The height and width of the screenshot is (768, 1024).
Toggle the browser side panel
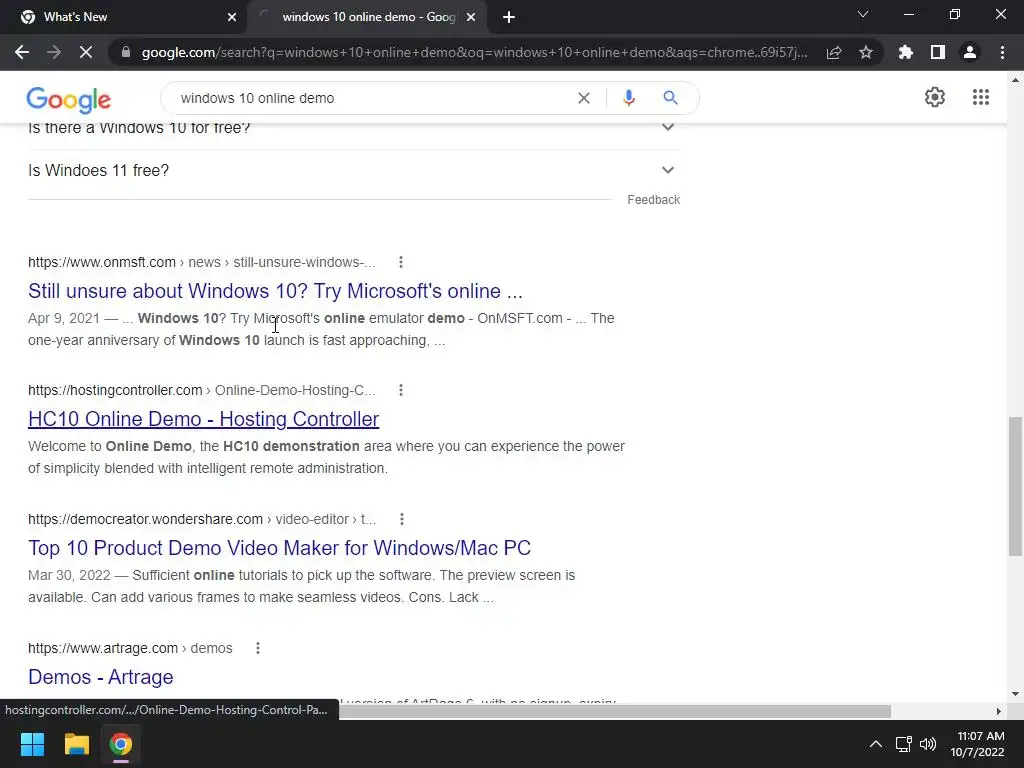tap(938, 52)
